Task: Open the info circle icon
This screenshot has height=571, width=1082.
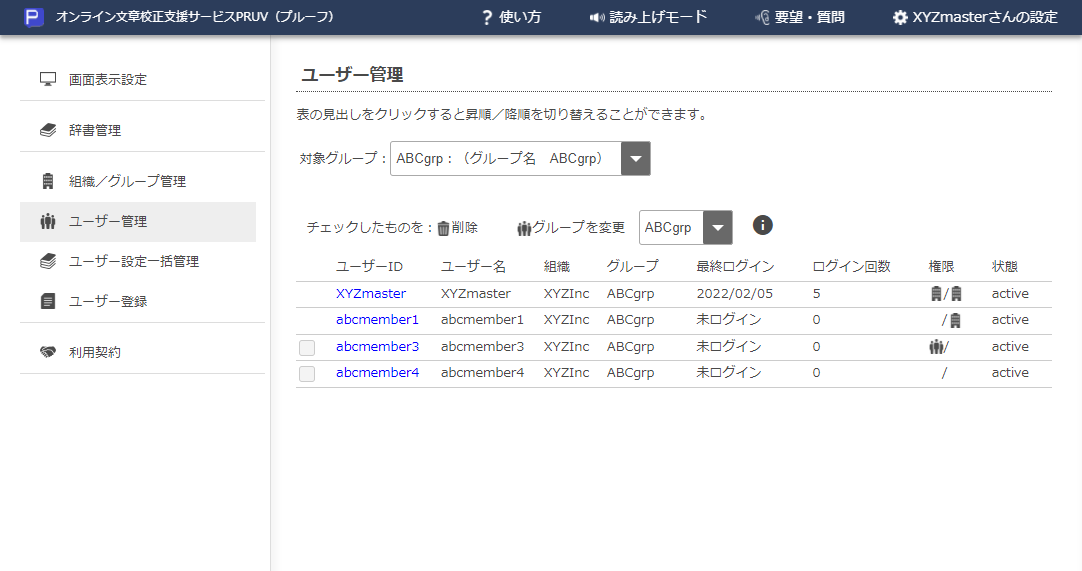Action: click(x=763, y=225)
